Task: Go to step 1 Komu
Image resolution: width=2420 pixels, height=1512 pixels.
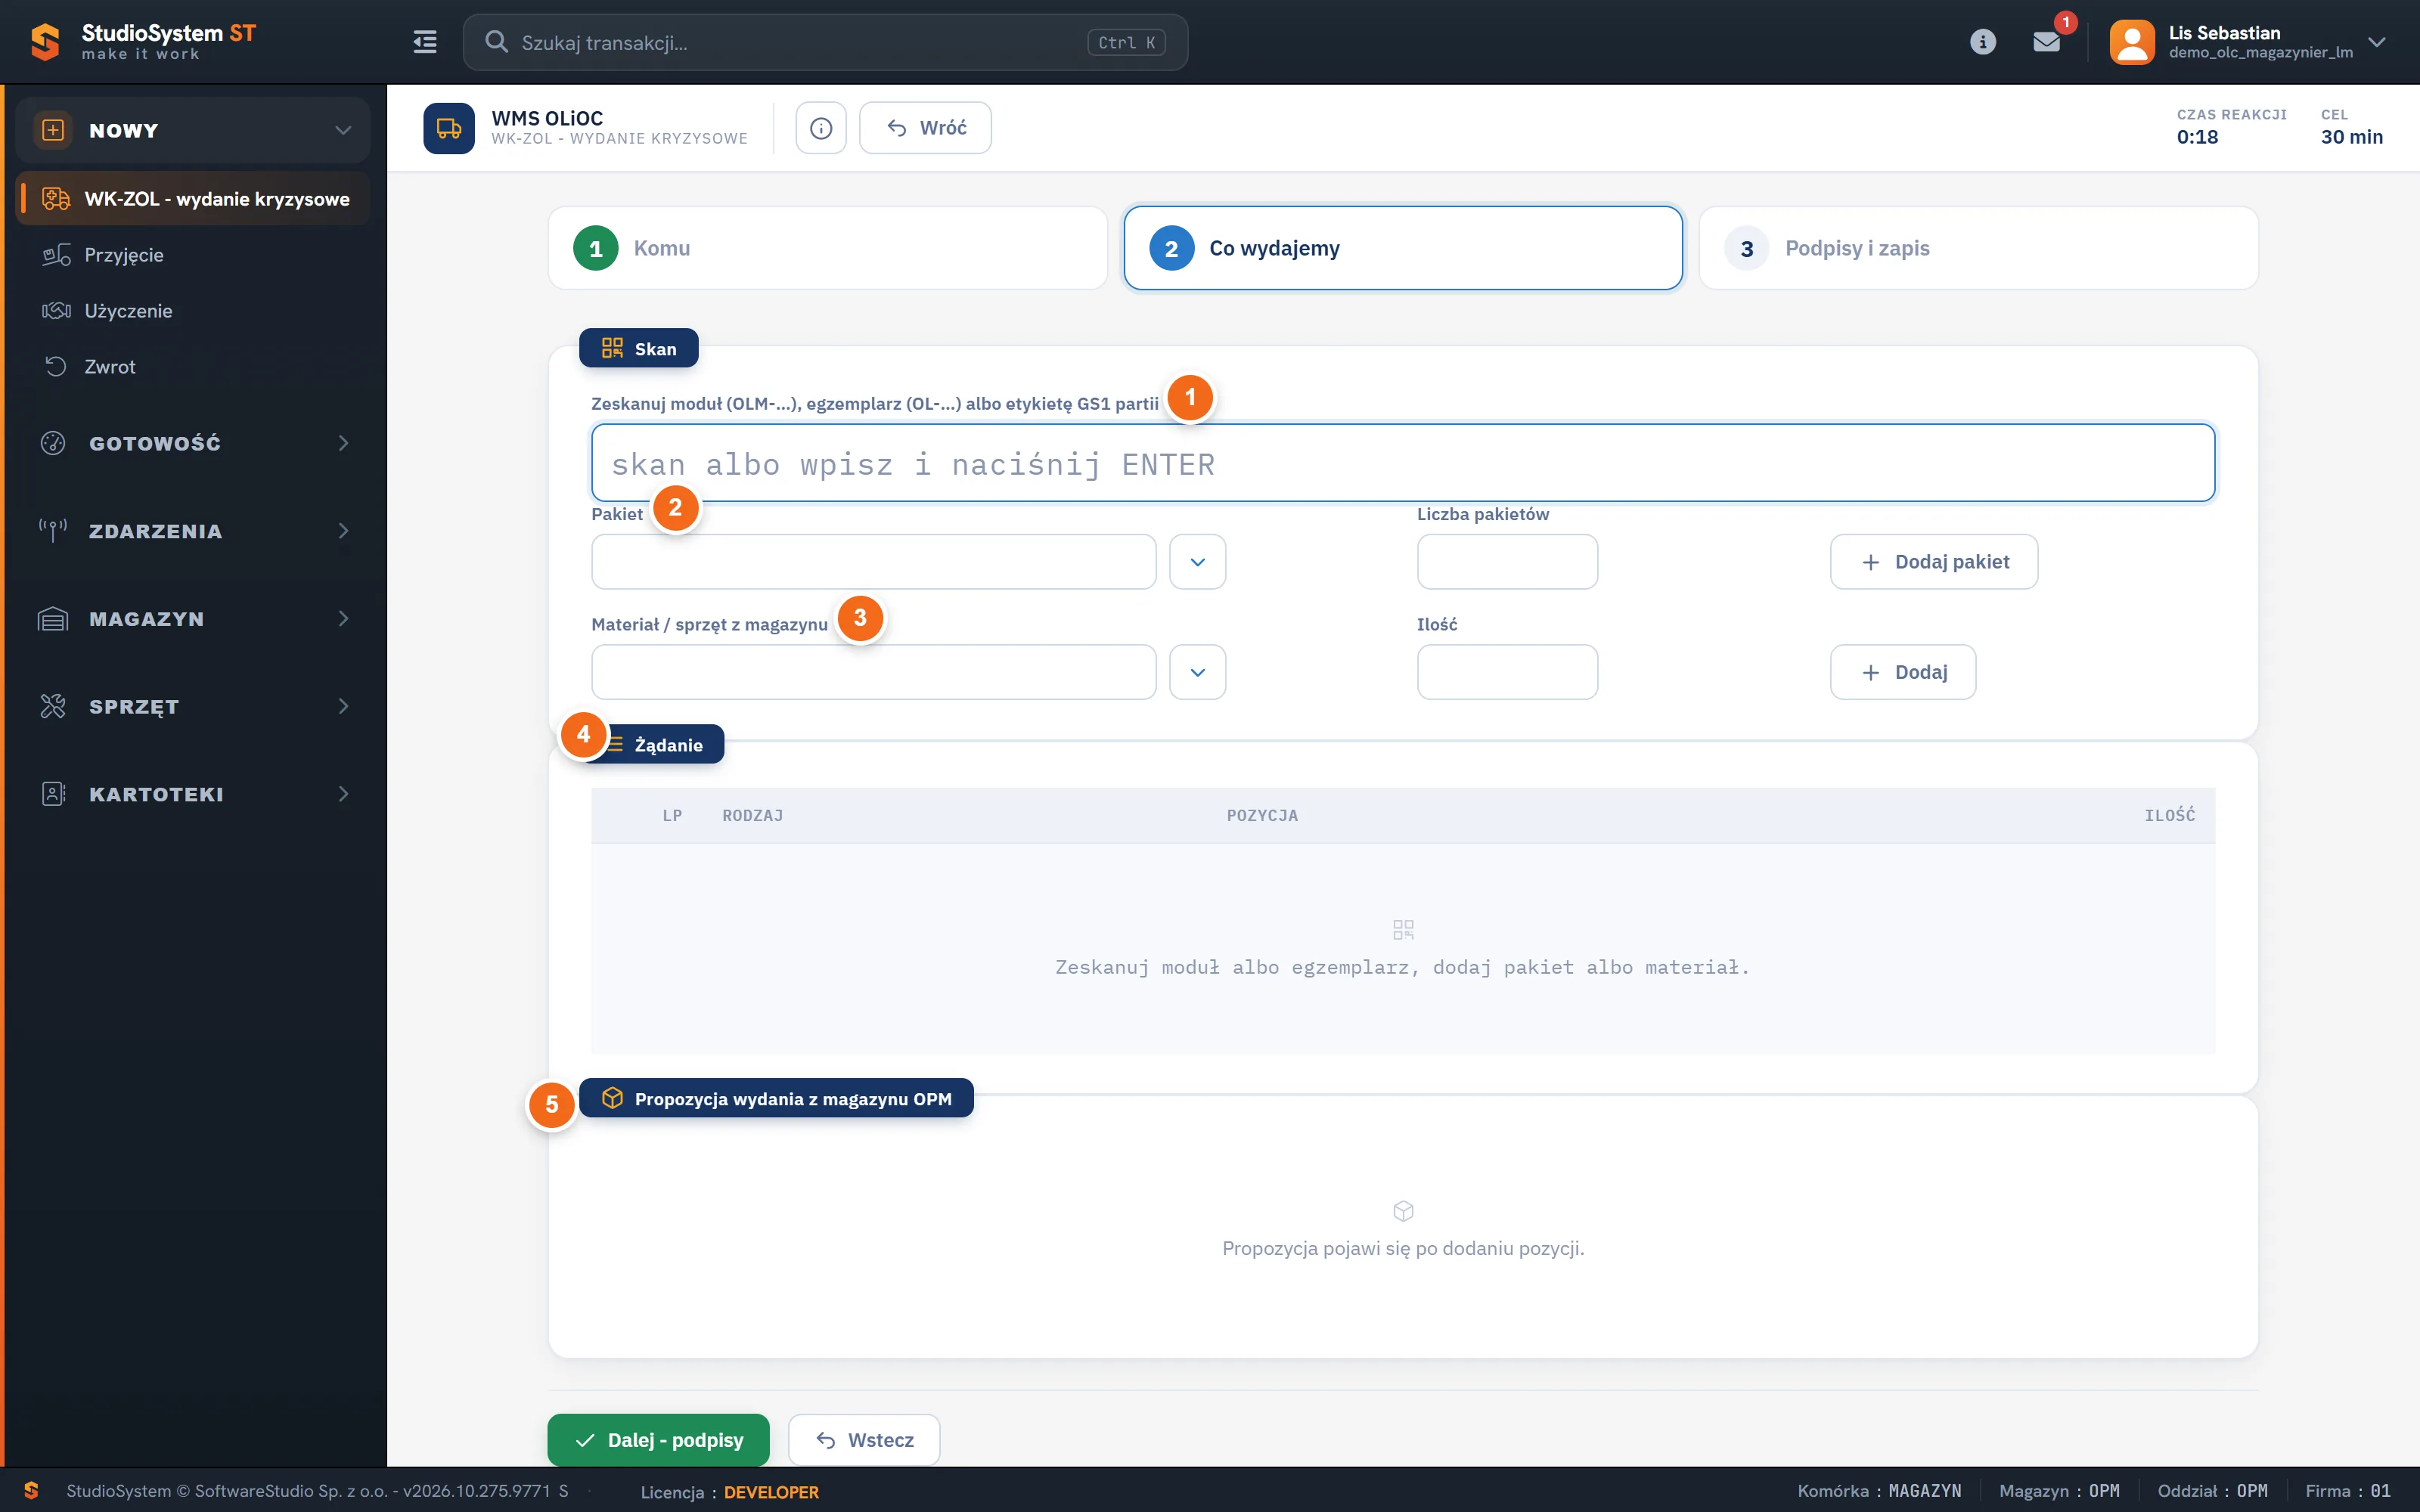Action: click(x=827, y=248)
